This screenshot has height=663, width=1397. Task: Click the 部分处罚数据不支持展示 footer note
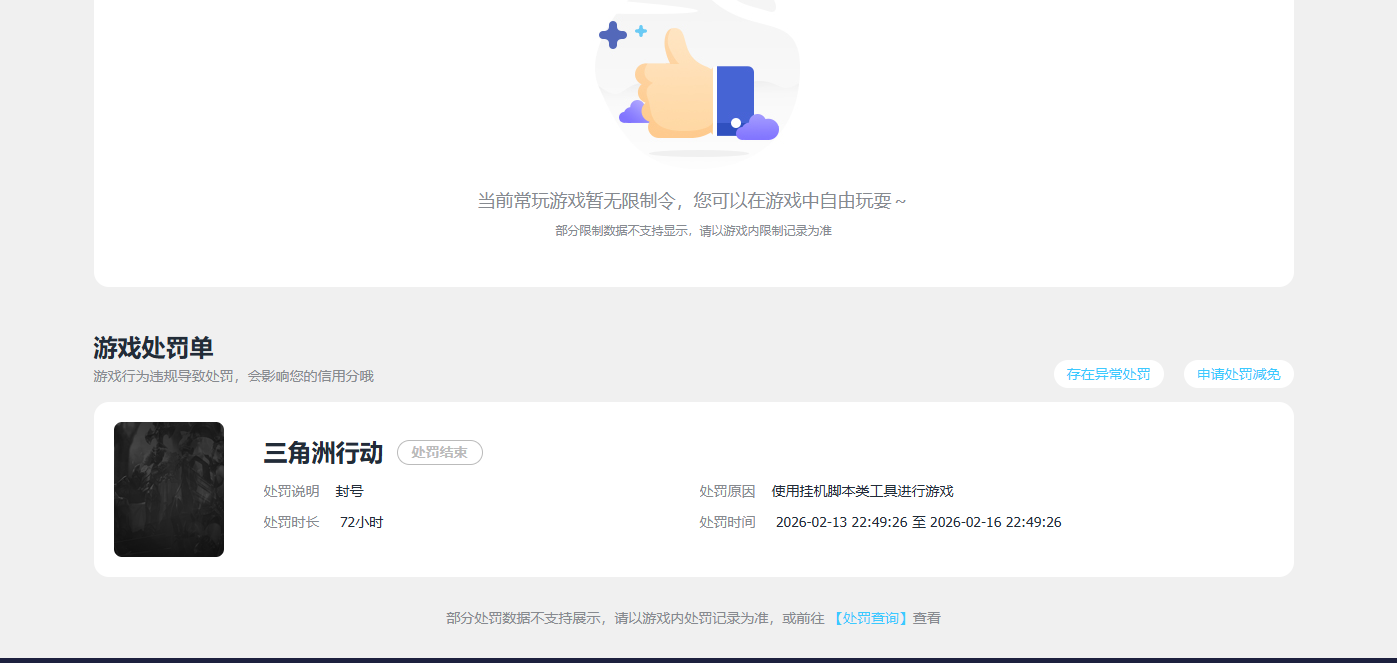693,618
